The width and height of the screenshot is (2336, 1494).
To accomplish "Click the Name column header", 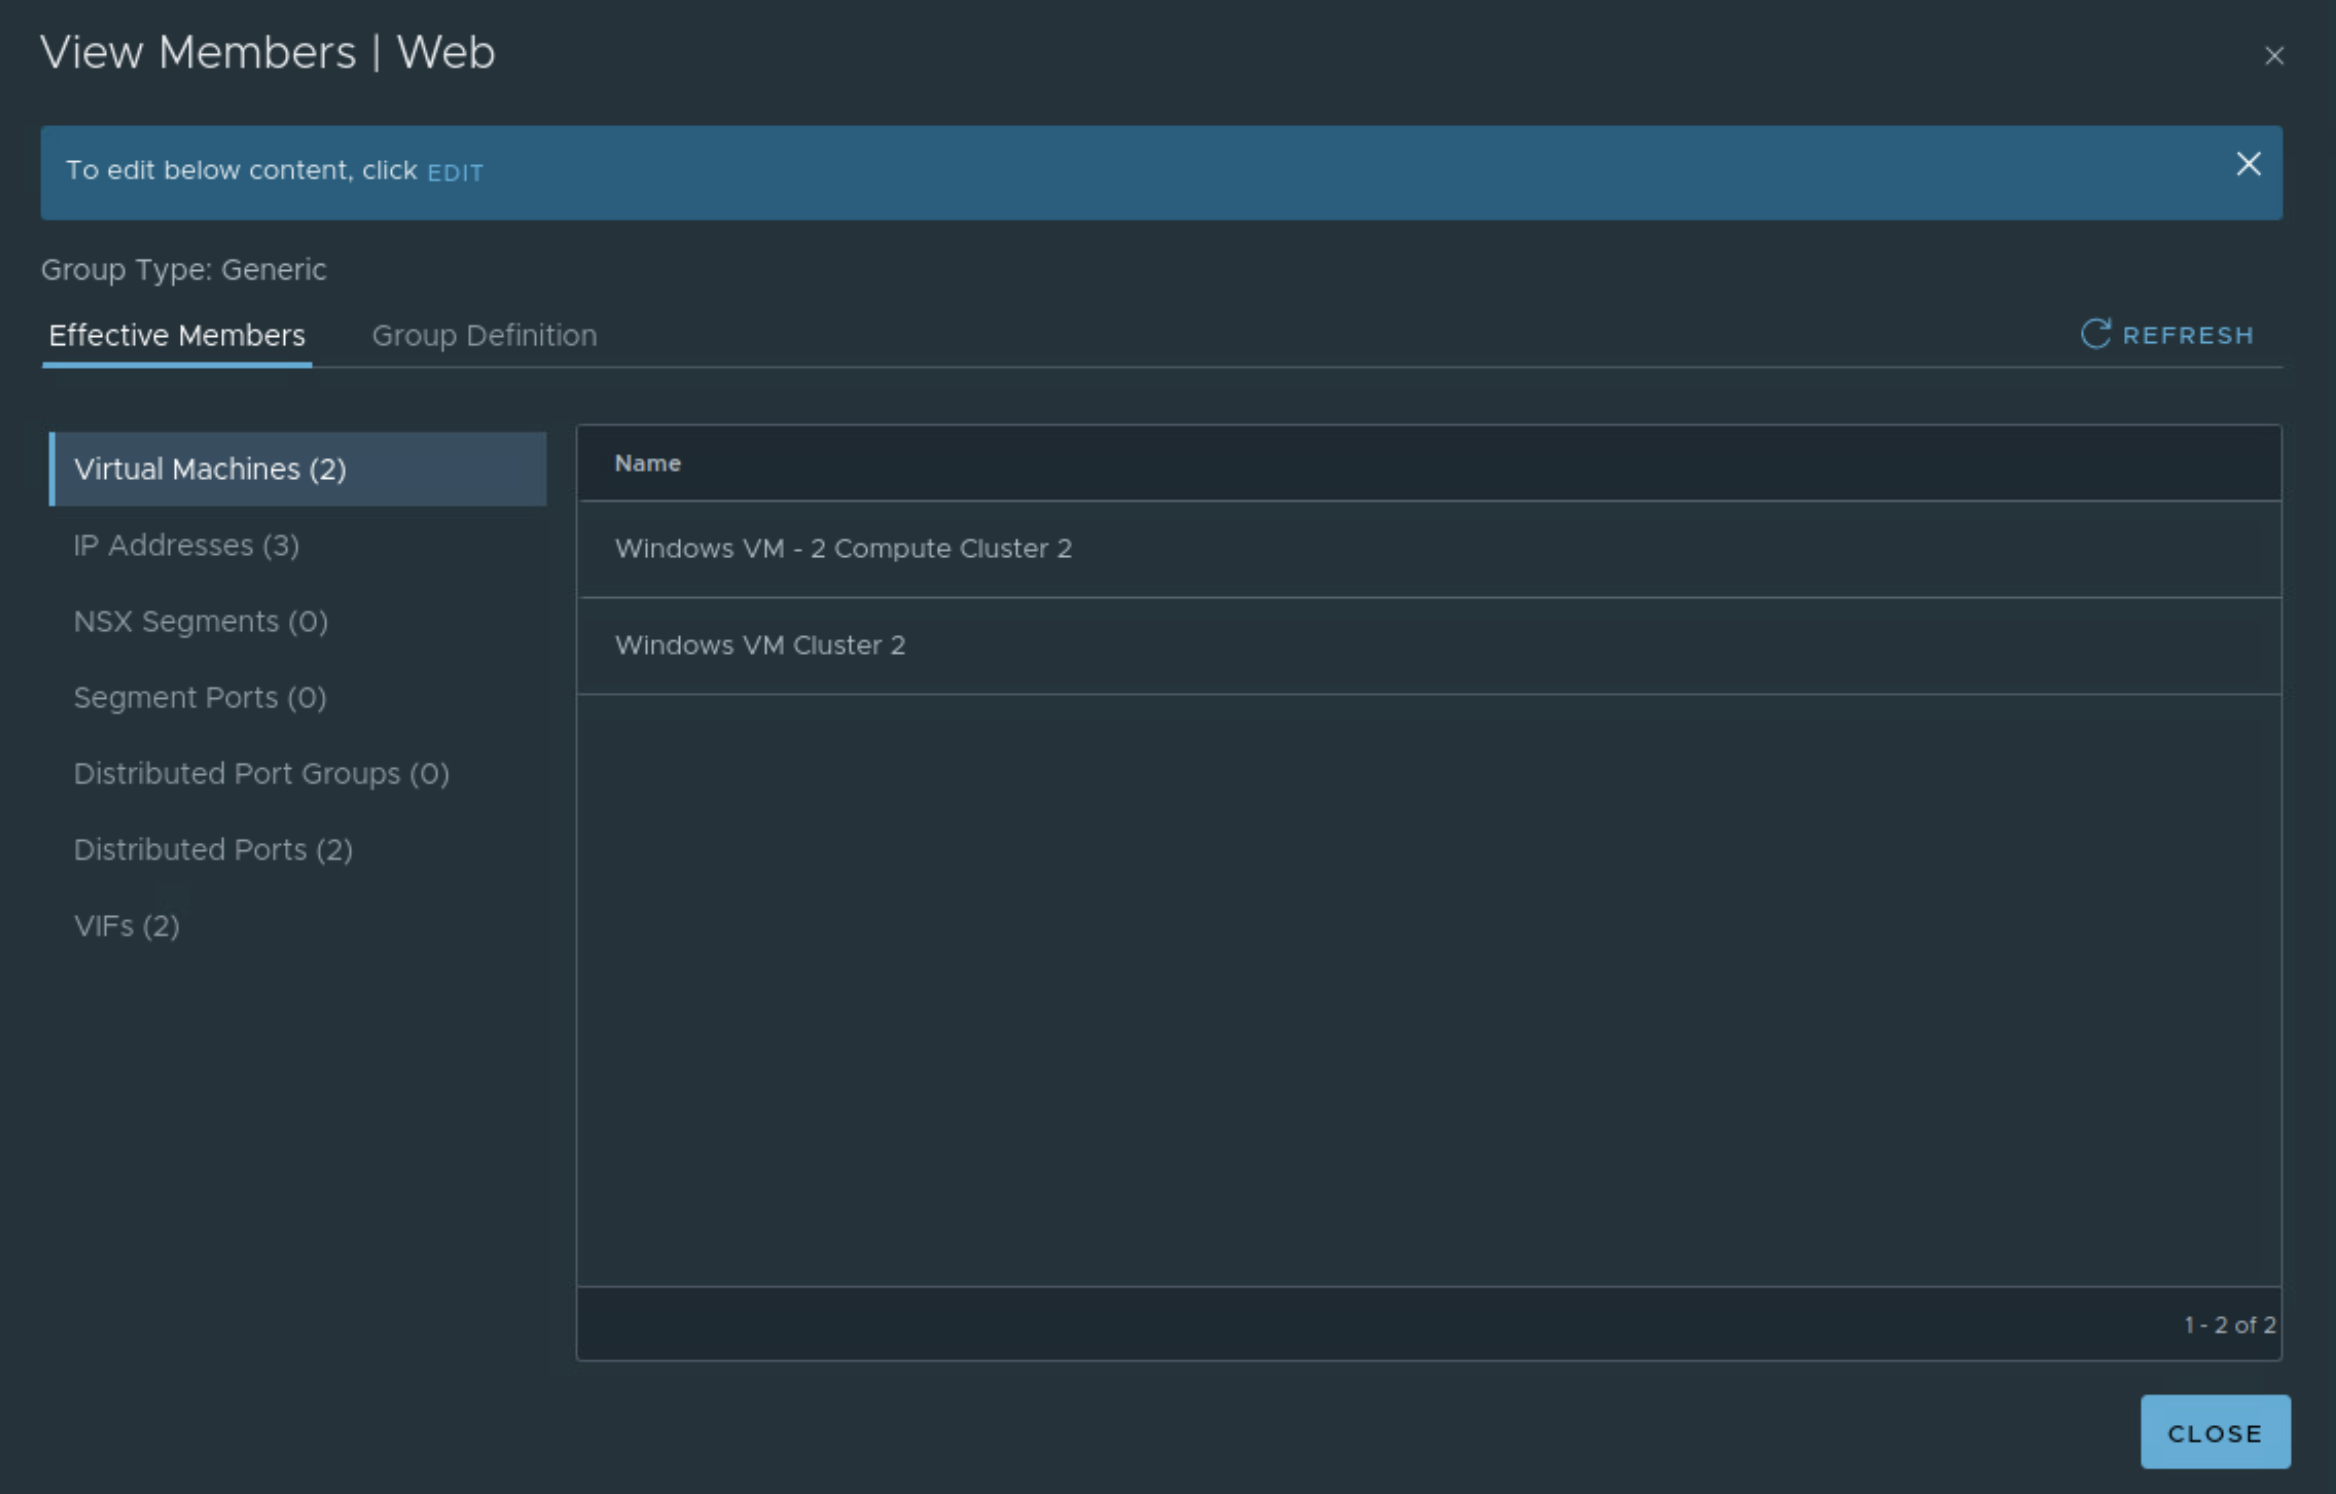I will [647, 463].
